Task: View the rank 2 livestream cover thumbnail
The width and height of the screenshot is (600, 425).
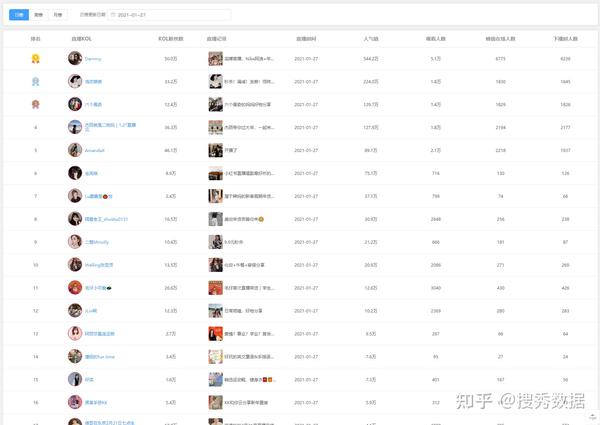Action: [x=215, y=81]
